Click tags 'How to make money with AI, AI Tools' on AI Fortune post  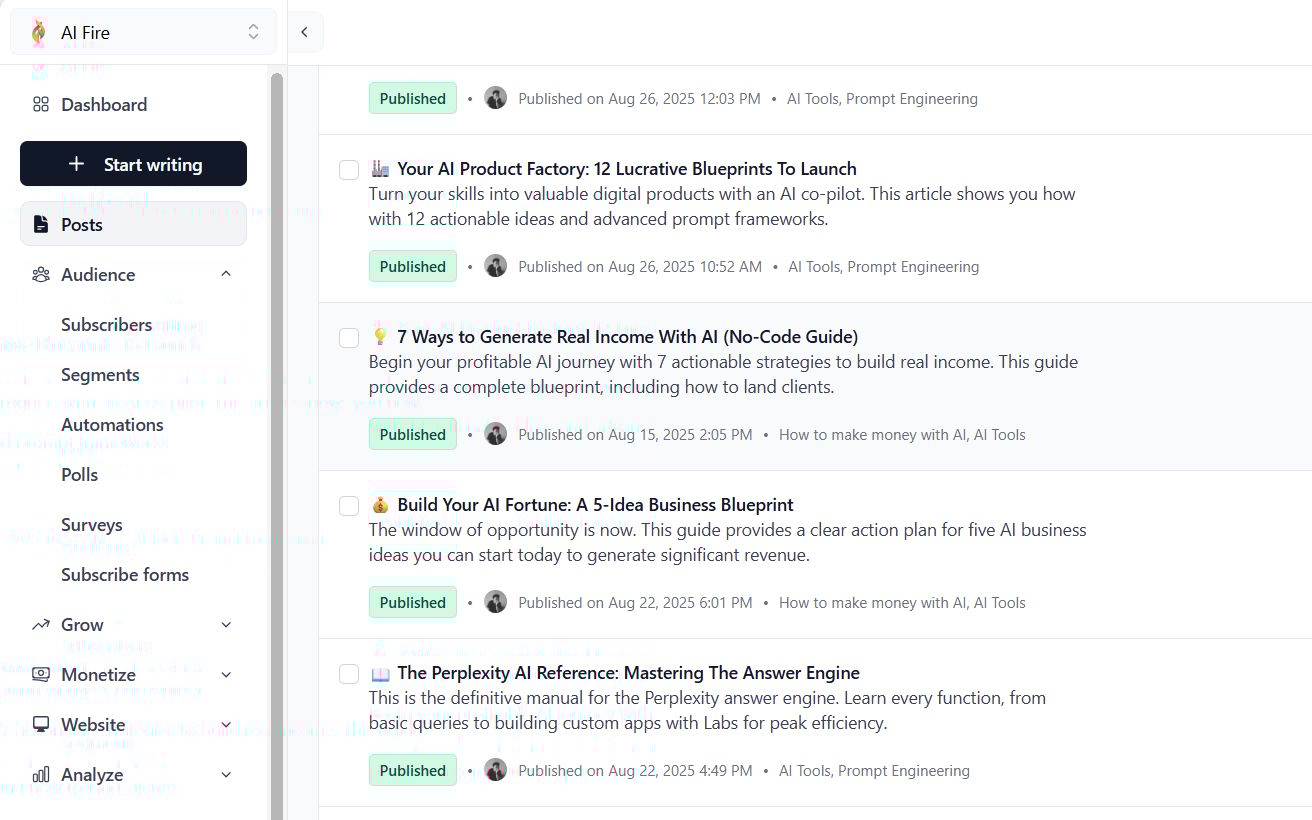click(902, 602)
